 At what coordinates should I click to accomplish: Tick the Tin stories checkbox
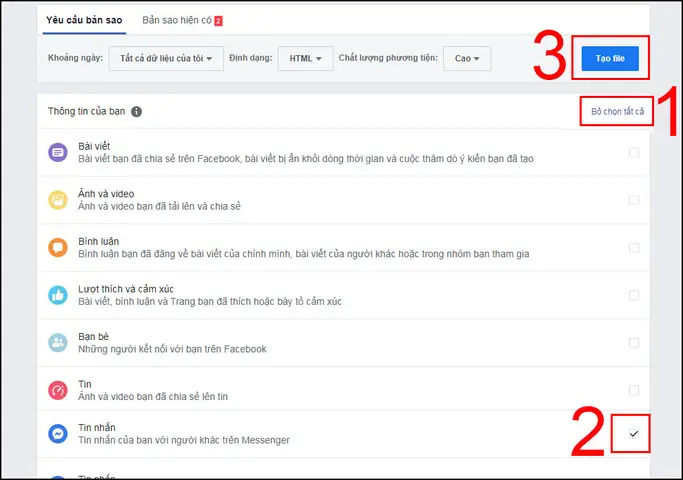pyautogui.click(x=634, y=390)
